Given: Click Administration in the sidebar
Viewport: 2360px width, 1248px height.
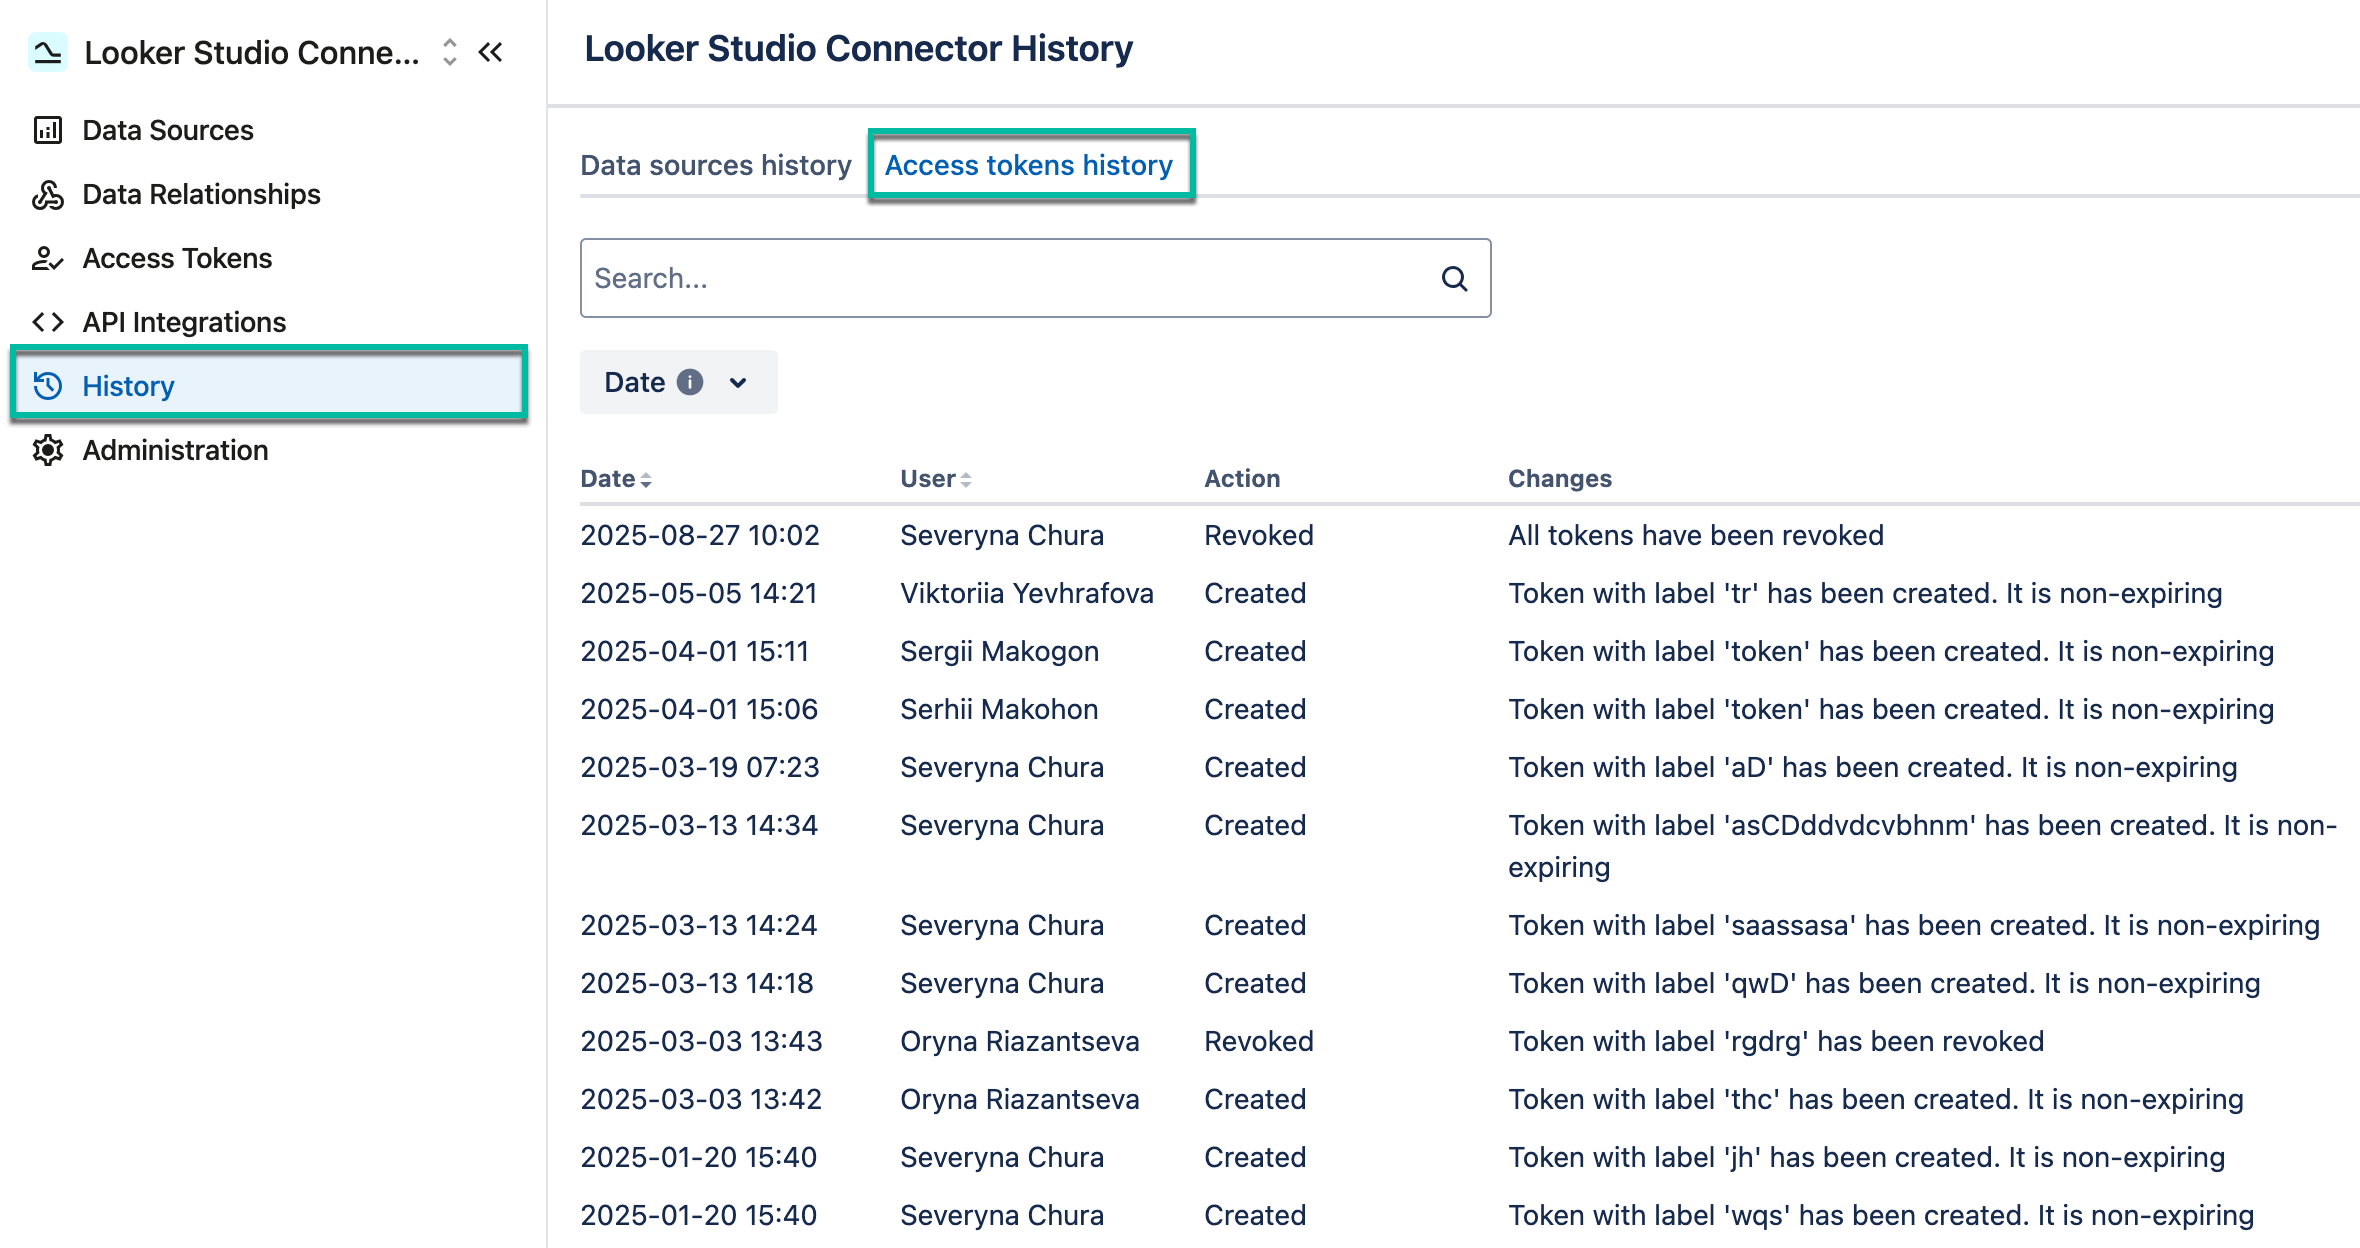Looking at the screenshot, I should pyautogui.click(x=174, y=450).
